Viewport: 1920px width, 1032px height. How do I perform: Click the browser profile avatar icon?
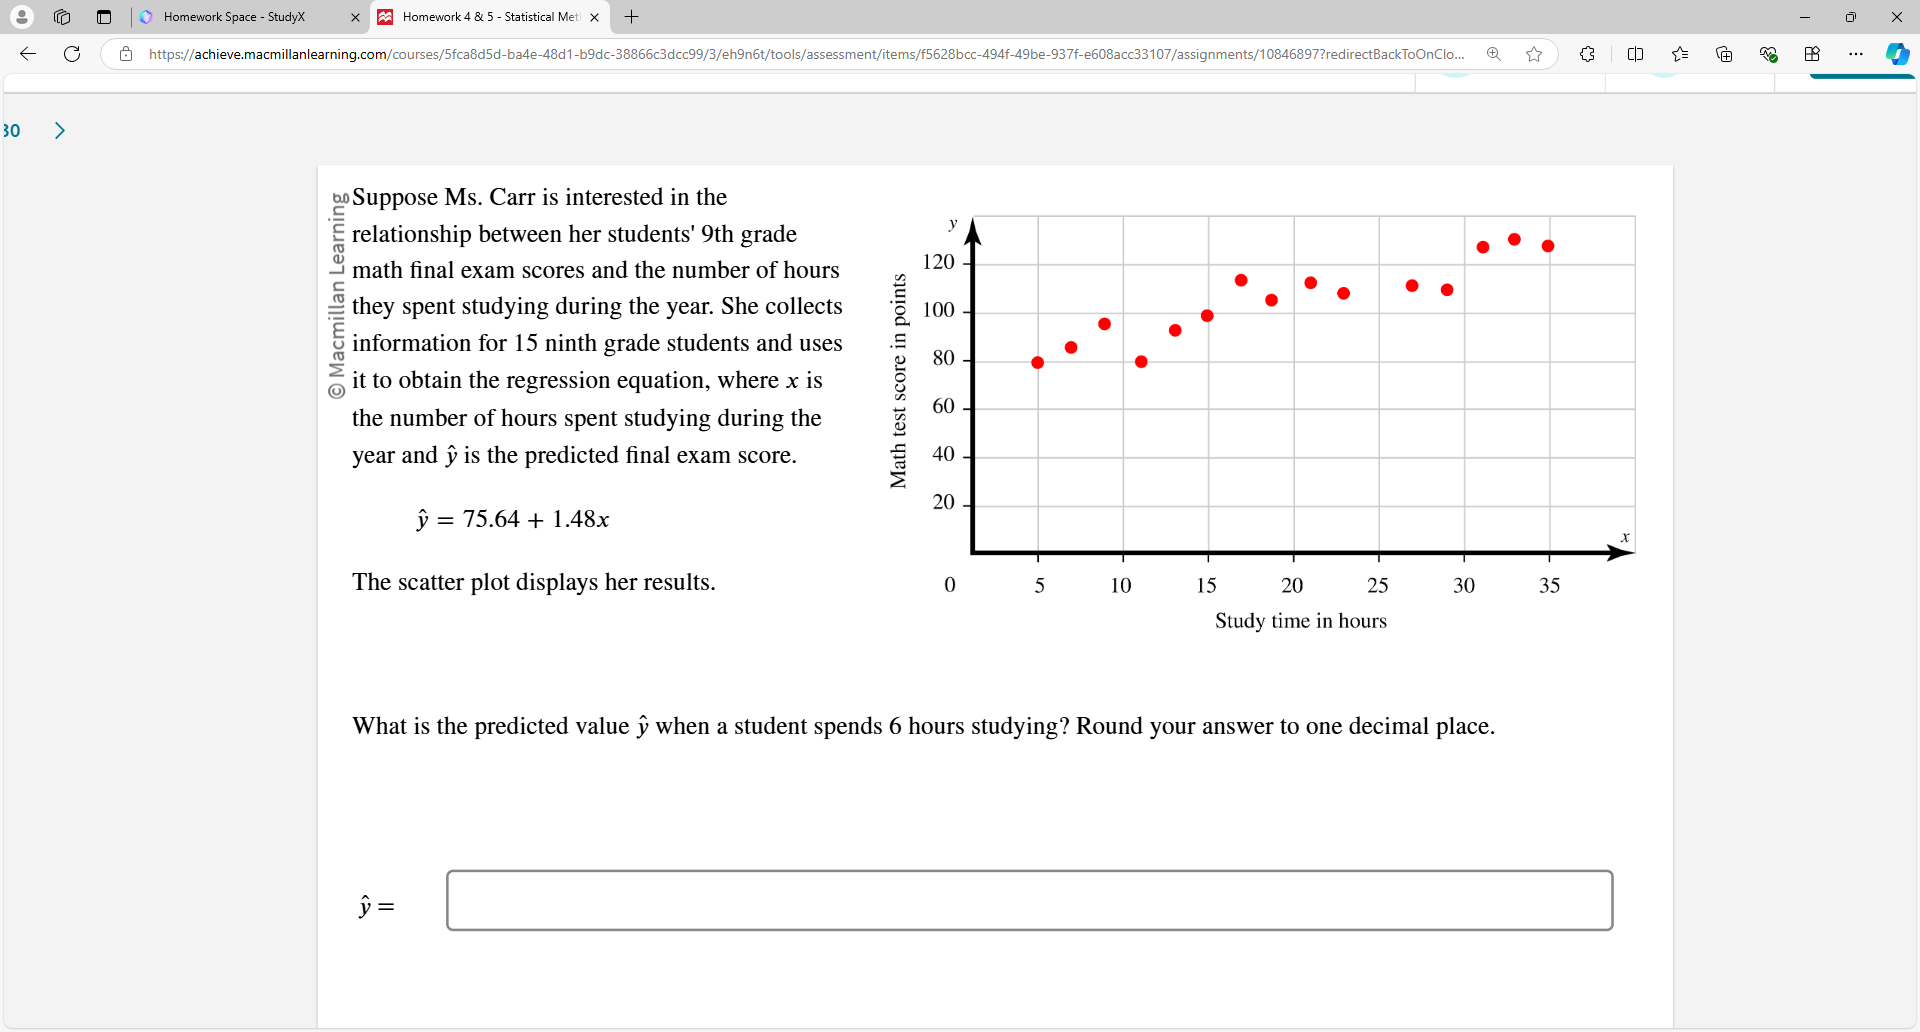[21, 17]
